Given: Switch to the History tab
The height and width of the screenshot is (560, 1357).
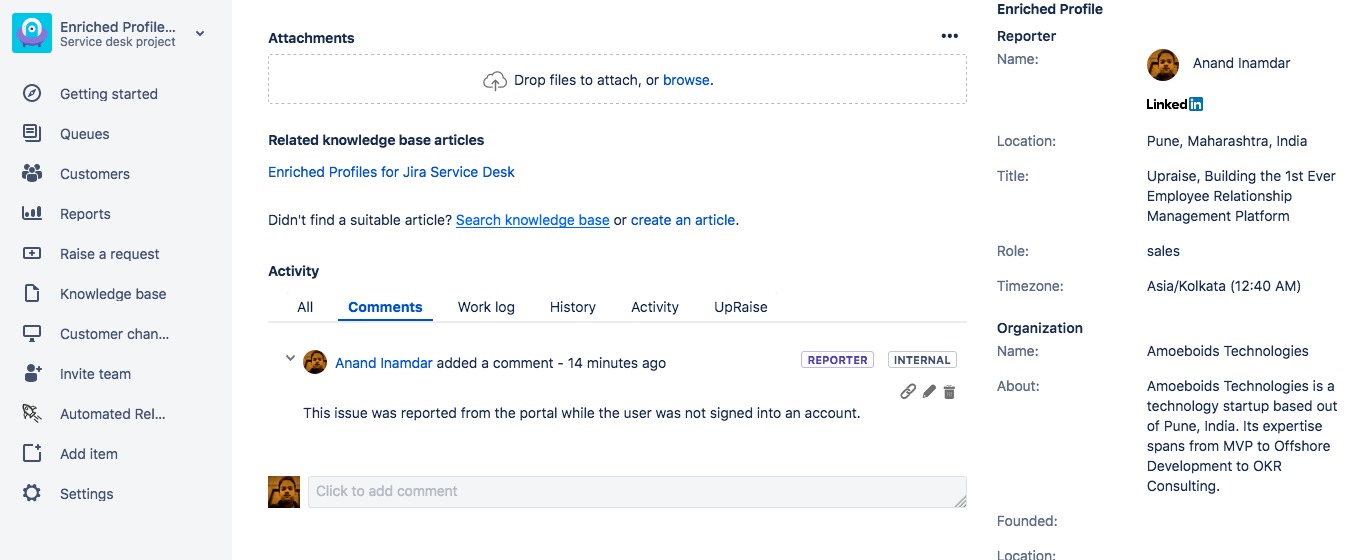Looking at the screenshot, I should (x=573, y=307).
